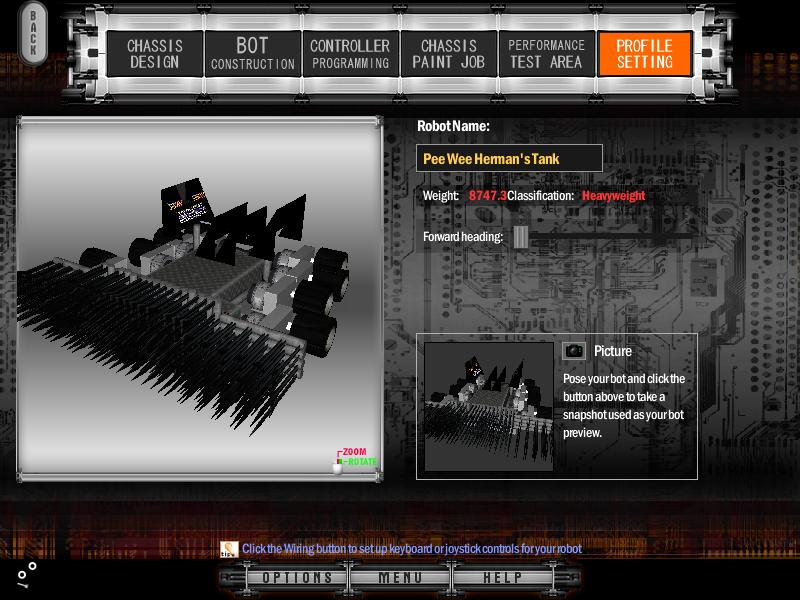This screenshot has width=800, height=600.
Task: Switch to the Bot Construction tab
Action: [253, 54]
